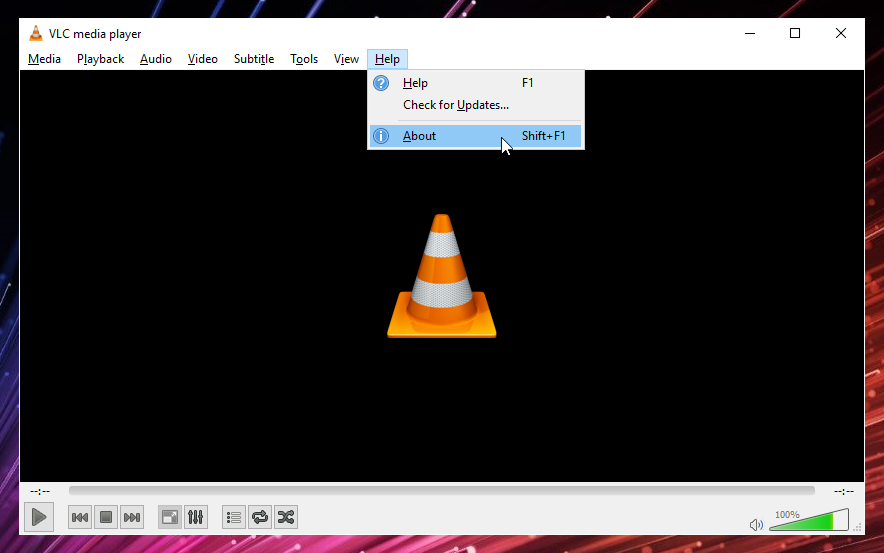The width and height of the screenshot is (884, 553).
Task: Click the VLC cone icon in title bar
Action: coord(36,33)
